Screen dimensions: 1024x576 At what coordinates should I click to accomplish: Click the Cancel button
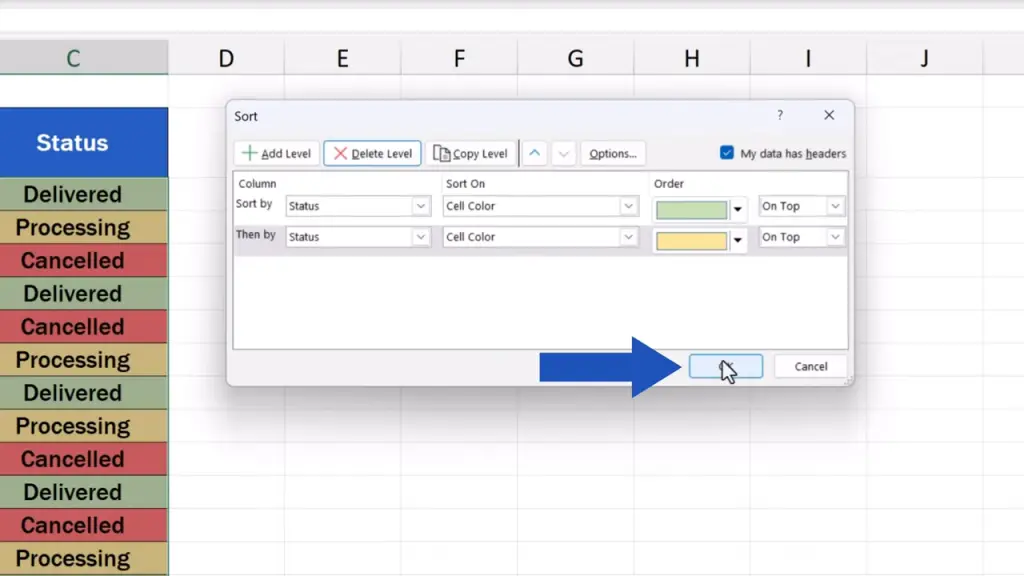point(810,367)
